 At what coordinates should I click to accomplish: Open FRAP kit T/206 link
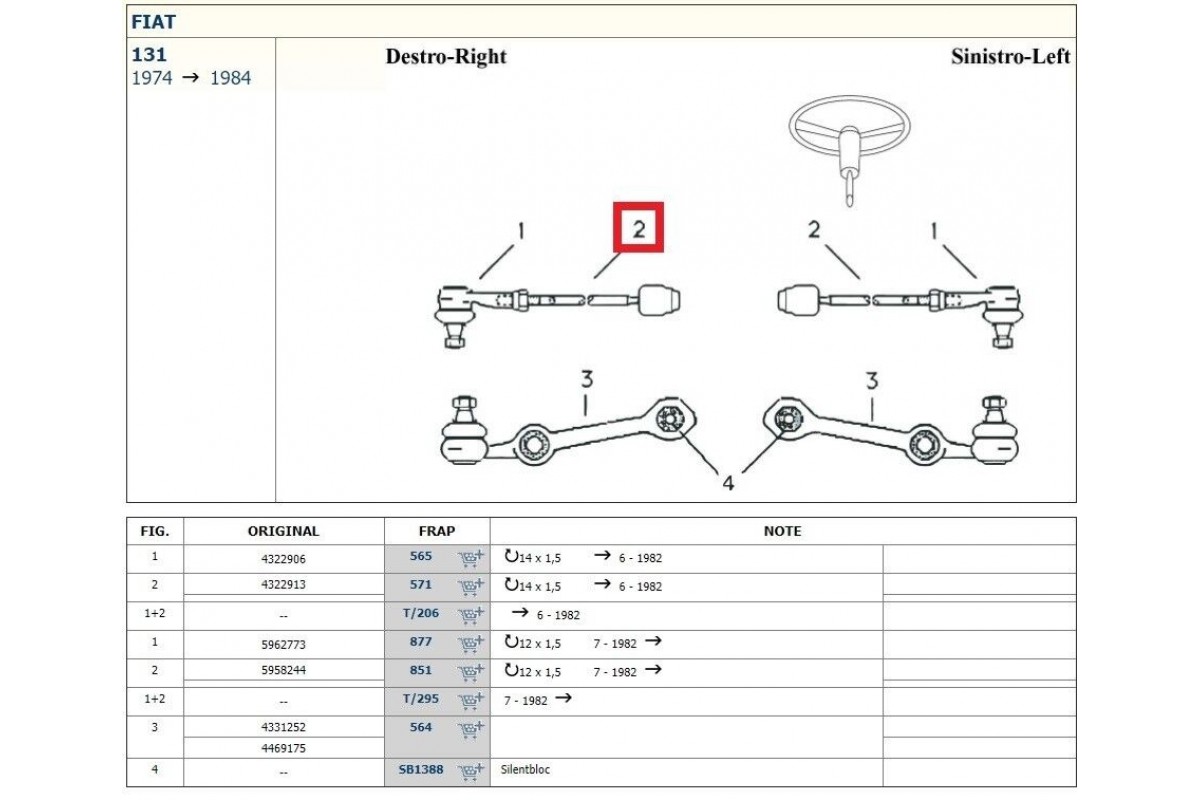(x=421, y=613)
